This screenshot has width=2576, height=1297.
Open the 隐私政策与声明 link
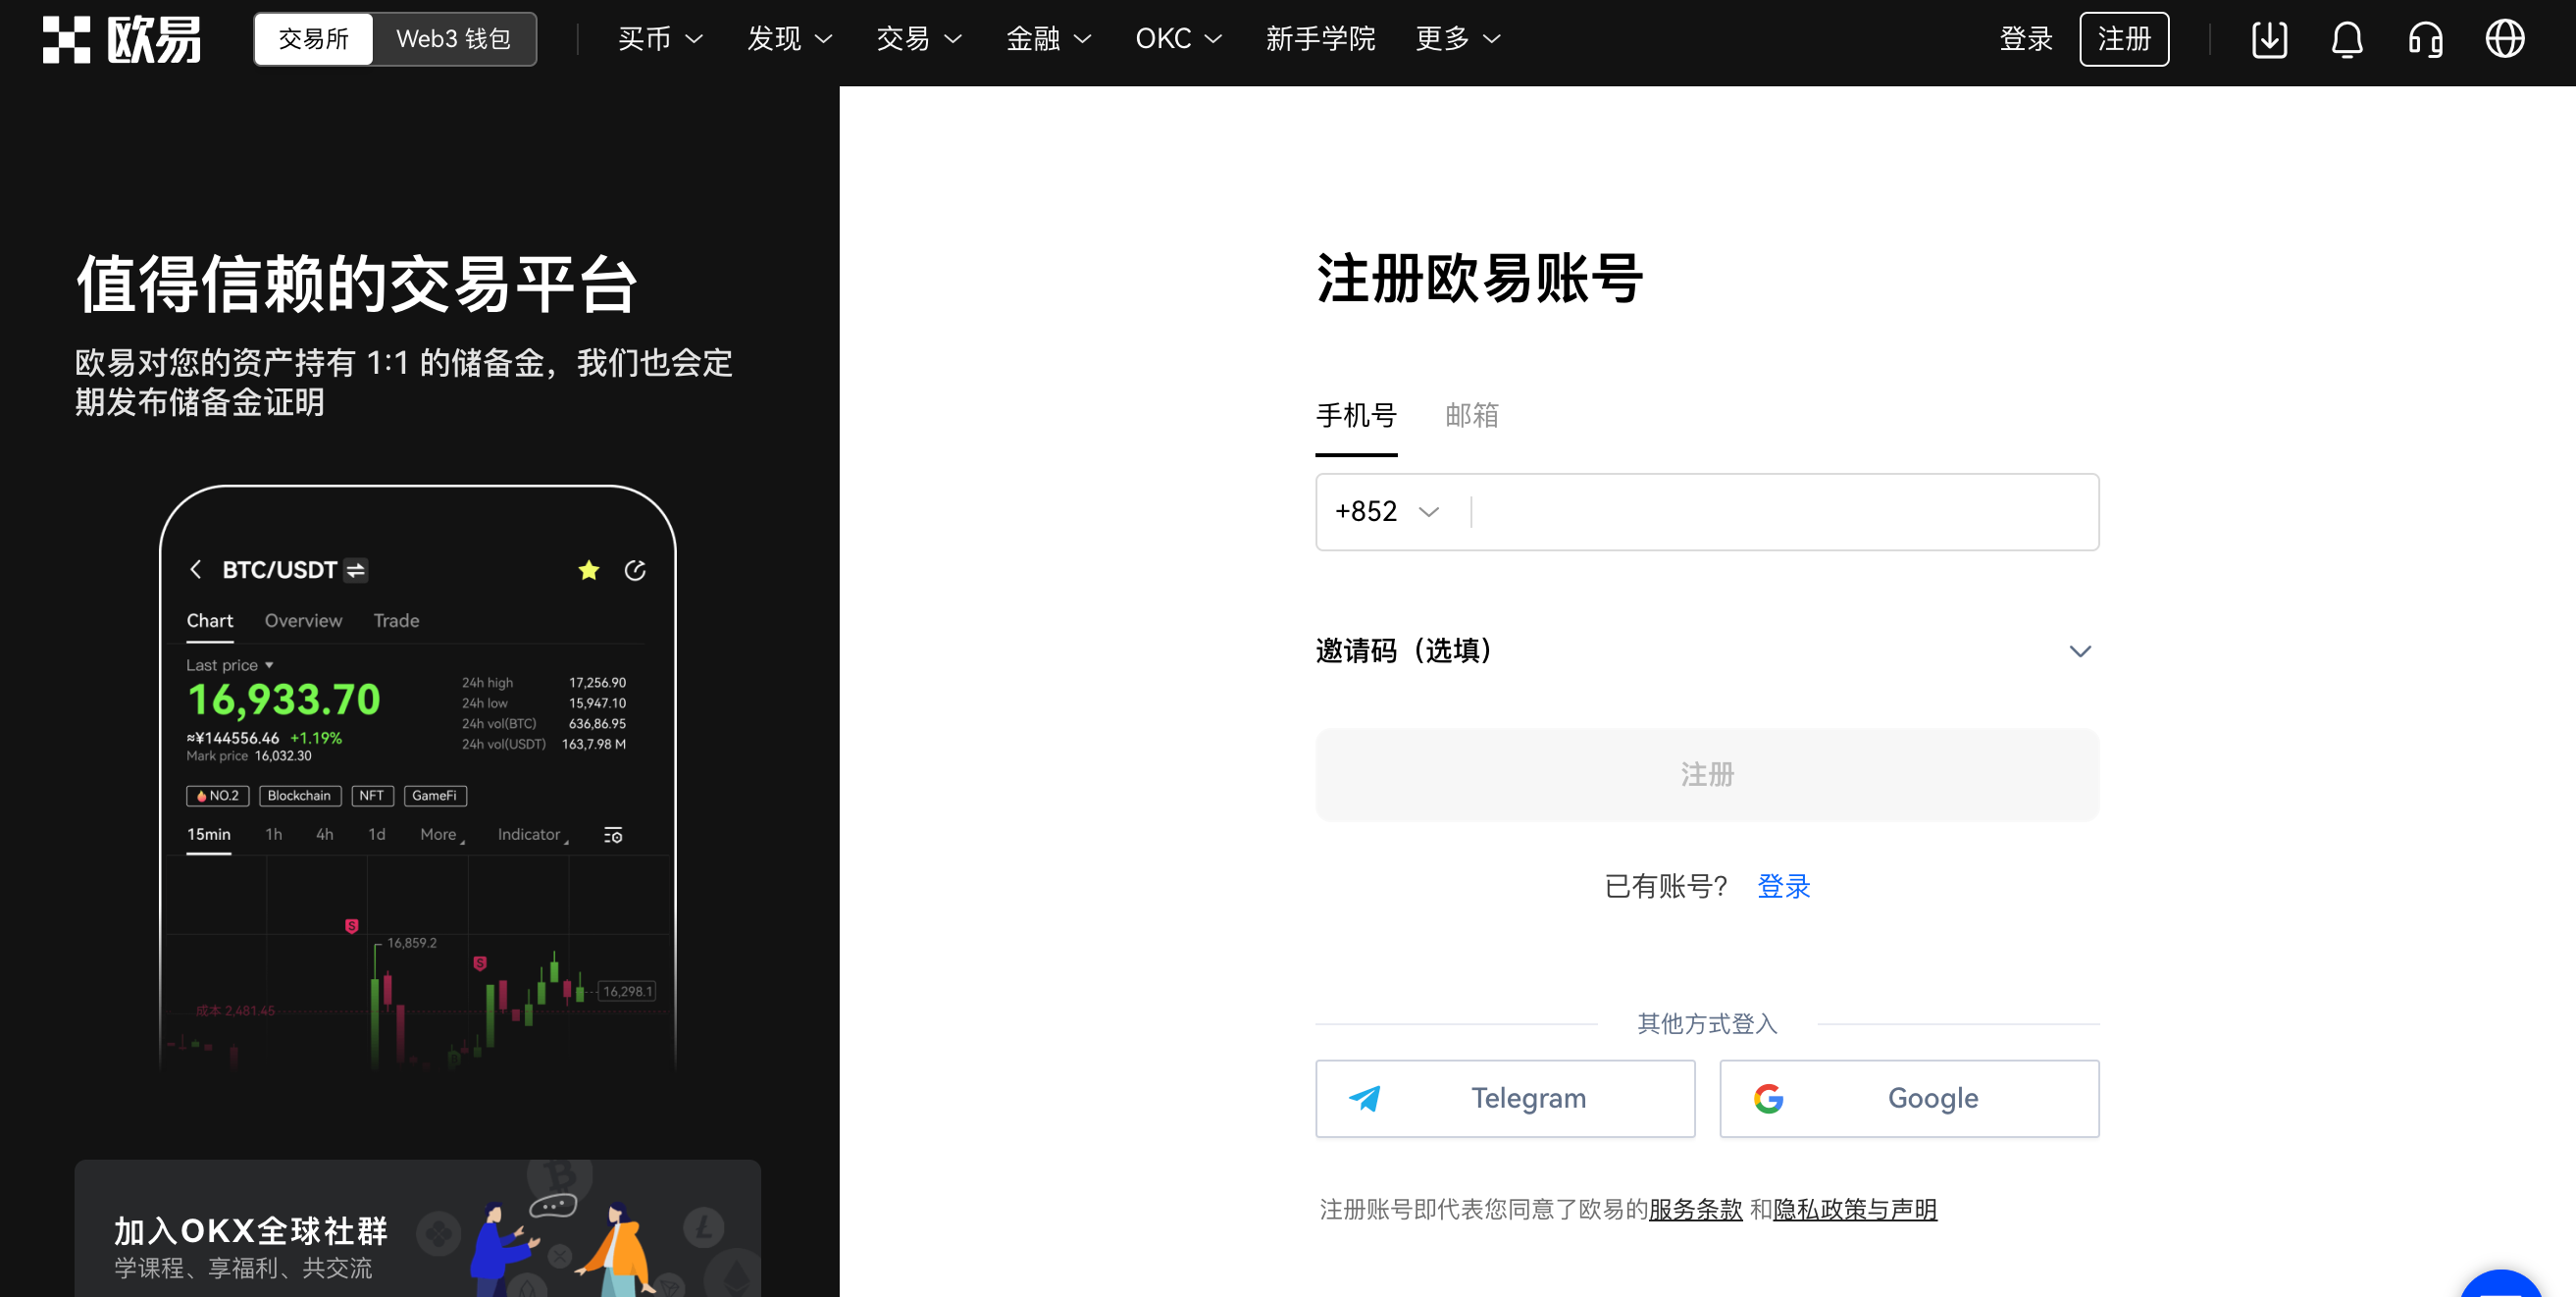(1856, 1209)
